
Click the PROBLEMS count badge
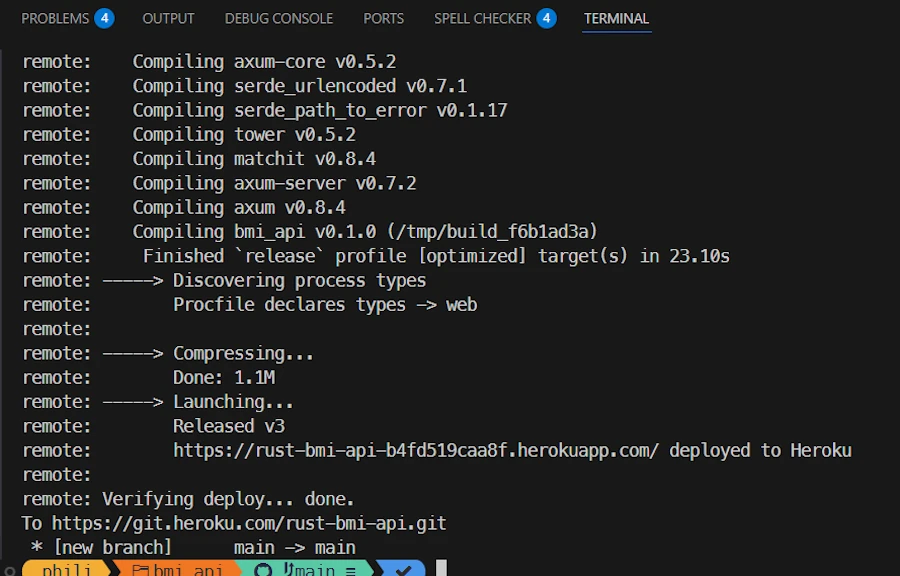click(x=104, y=18)
